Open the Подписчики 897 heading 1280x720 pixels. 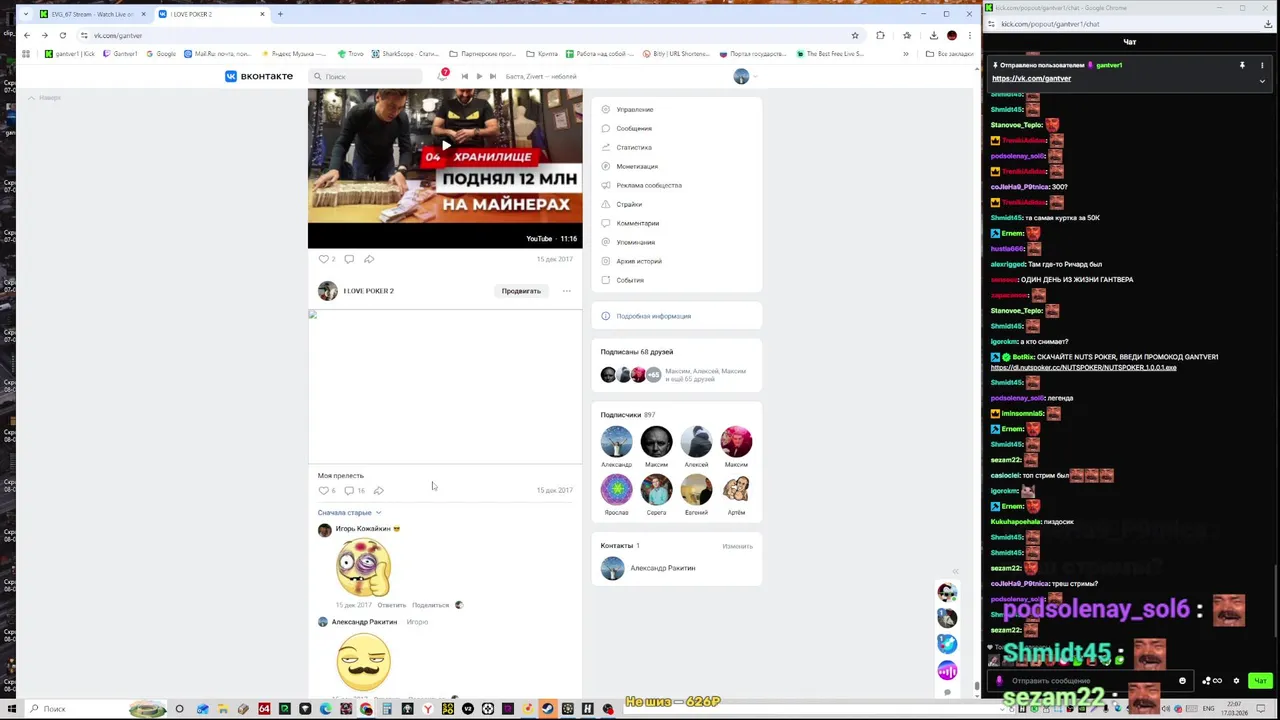coord(627,415)
